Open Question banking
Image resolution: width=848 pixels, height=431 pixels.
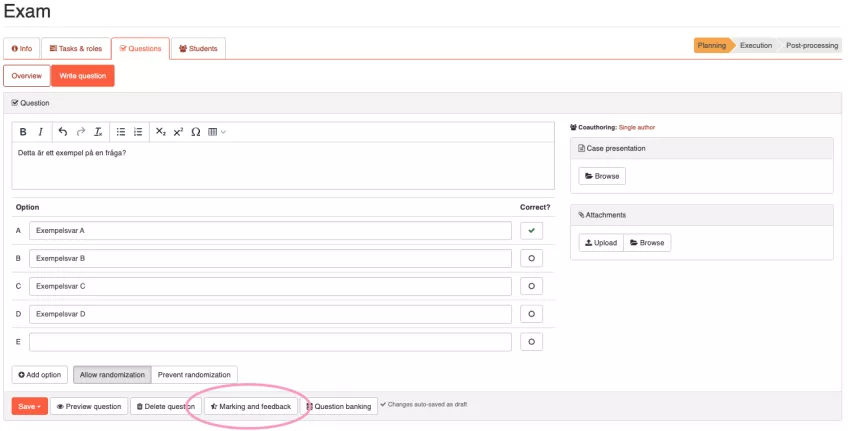pos(339,407)
